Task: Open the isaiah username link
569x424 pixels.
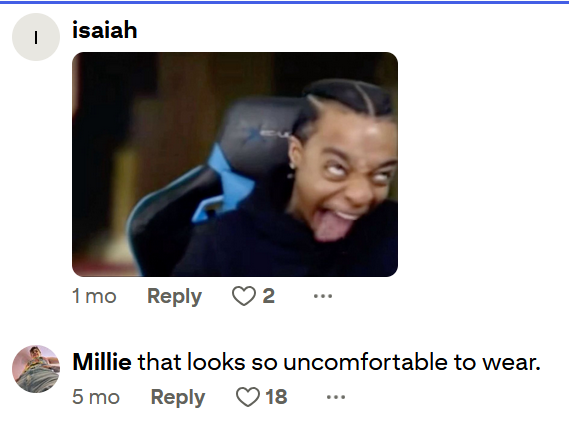Action: coord(105,30)
